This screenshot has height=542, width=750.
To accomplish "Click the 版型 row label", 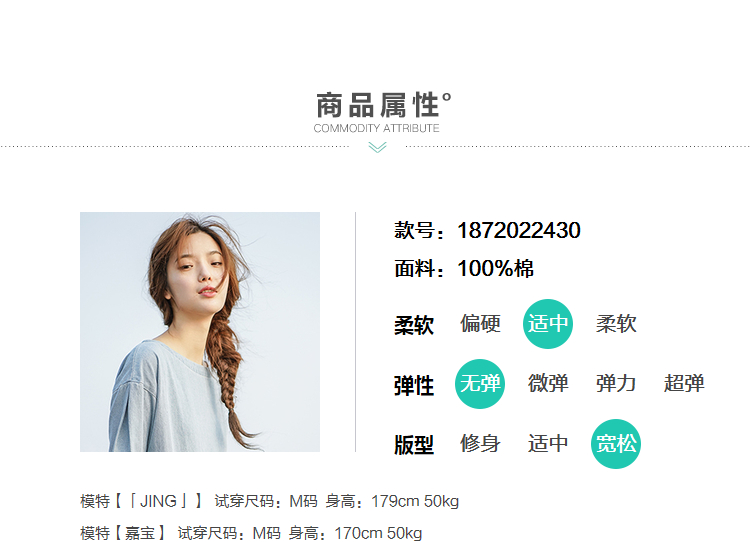I will (x=414, y=445).
